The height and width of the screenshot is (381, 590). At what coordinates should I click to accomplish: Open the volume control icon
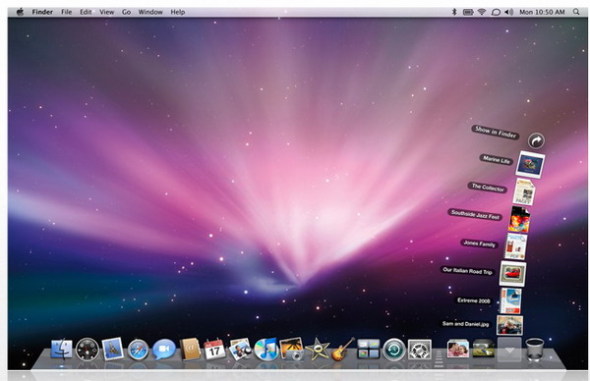pyautogui.click(x=509, y=12)
